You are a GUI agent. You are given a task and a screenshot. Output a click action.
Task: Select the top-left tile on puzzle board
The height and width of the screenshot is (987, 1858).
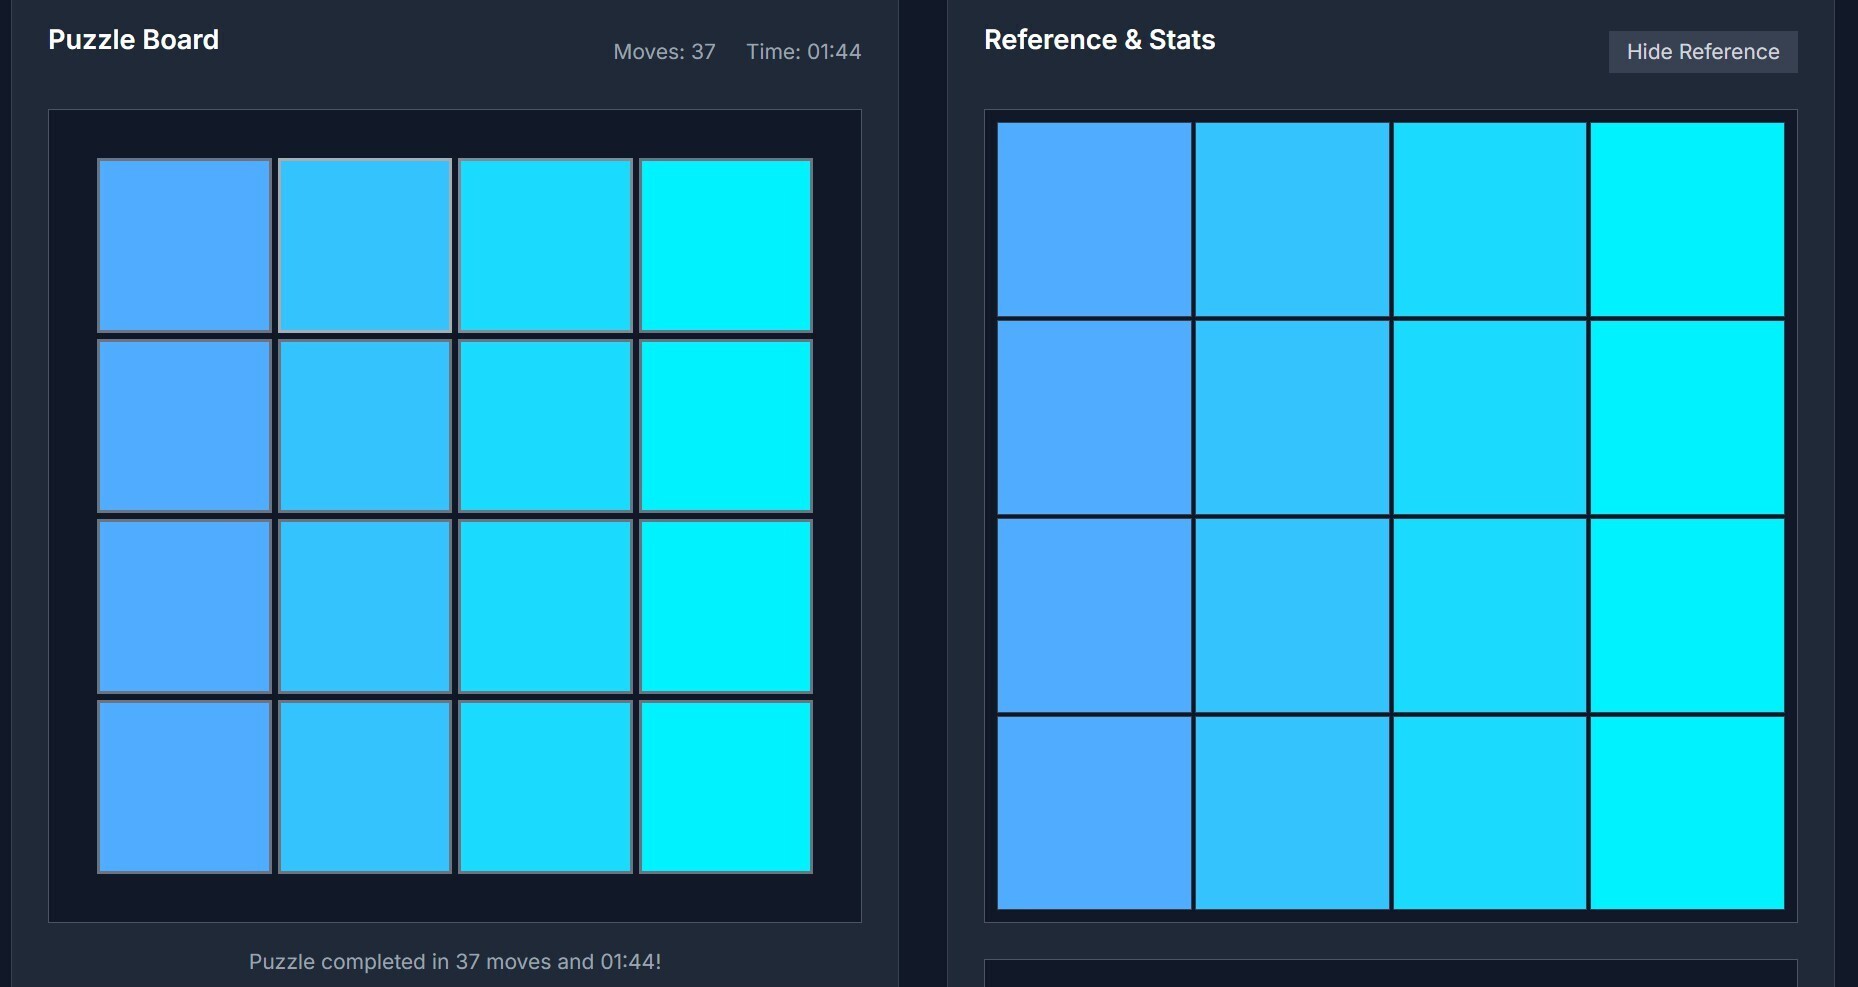coord(184,245)
